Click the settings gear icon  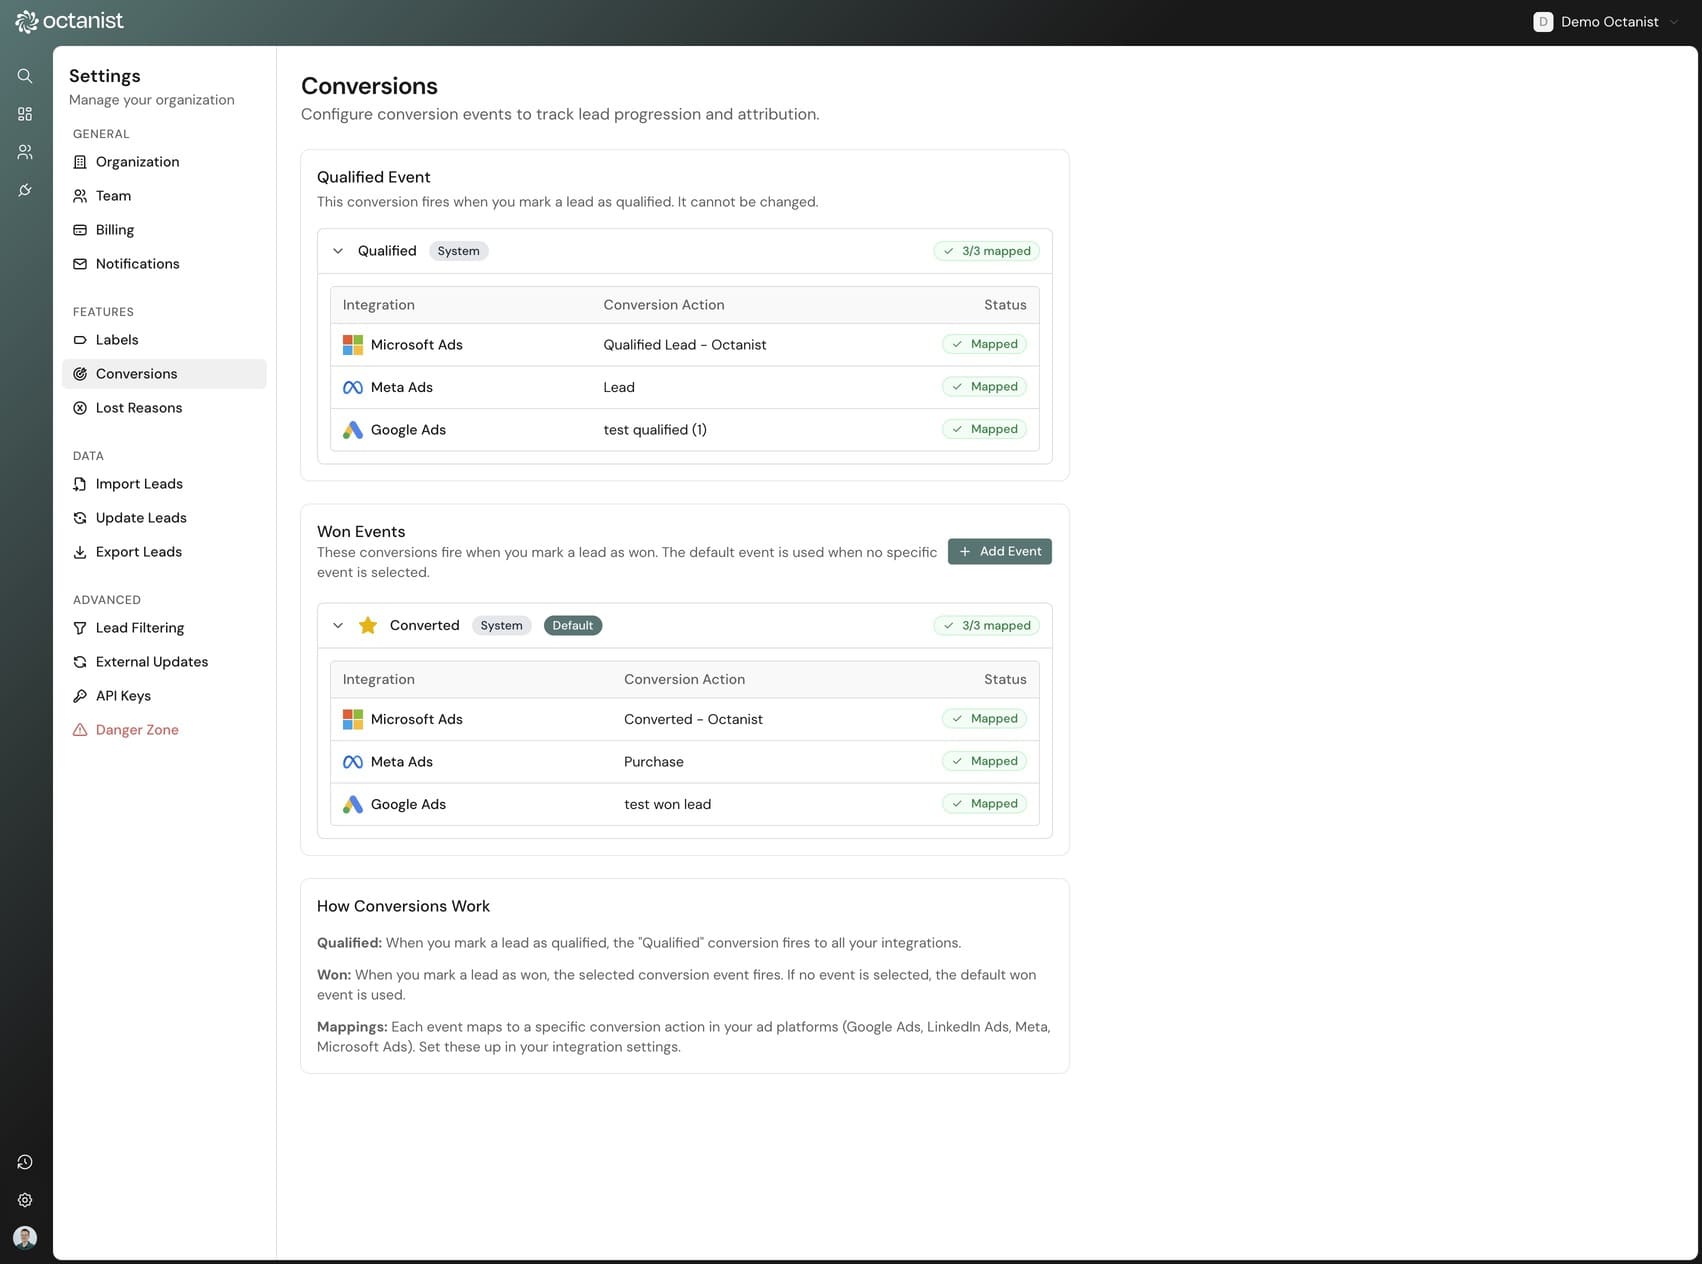click(25, 1200)
